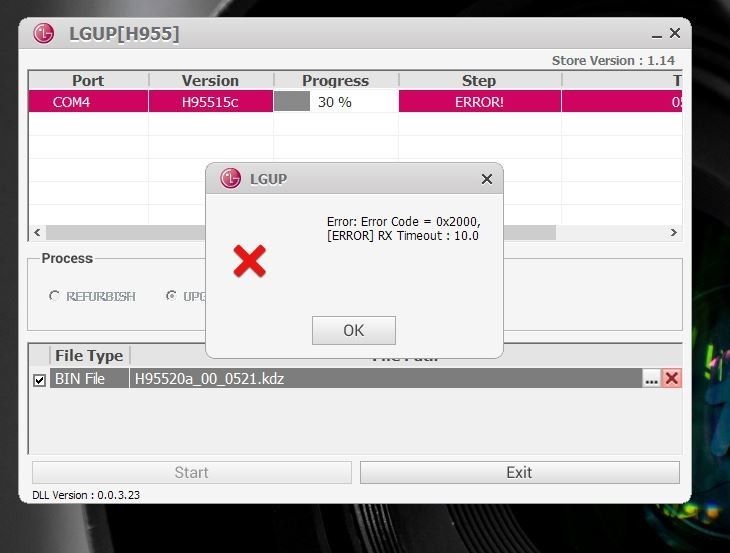730x553 pixels.
Task: Open file browse ellipsis button for KDZ
Action: [651, 378]
